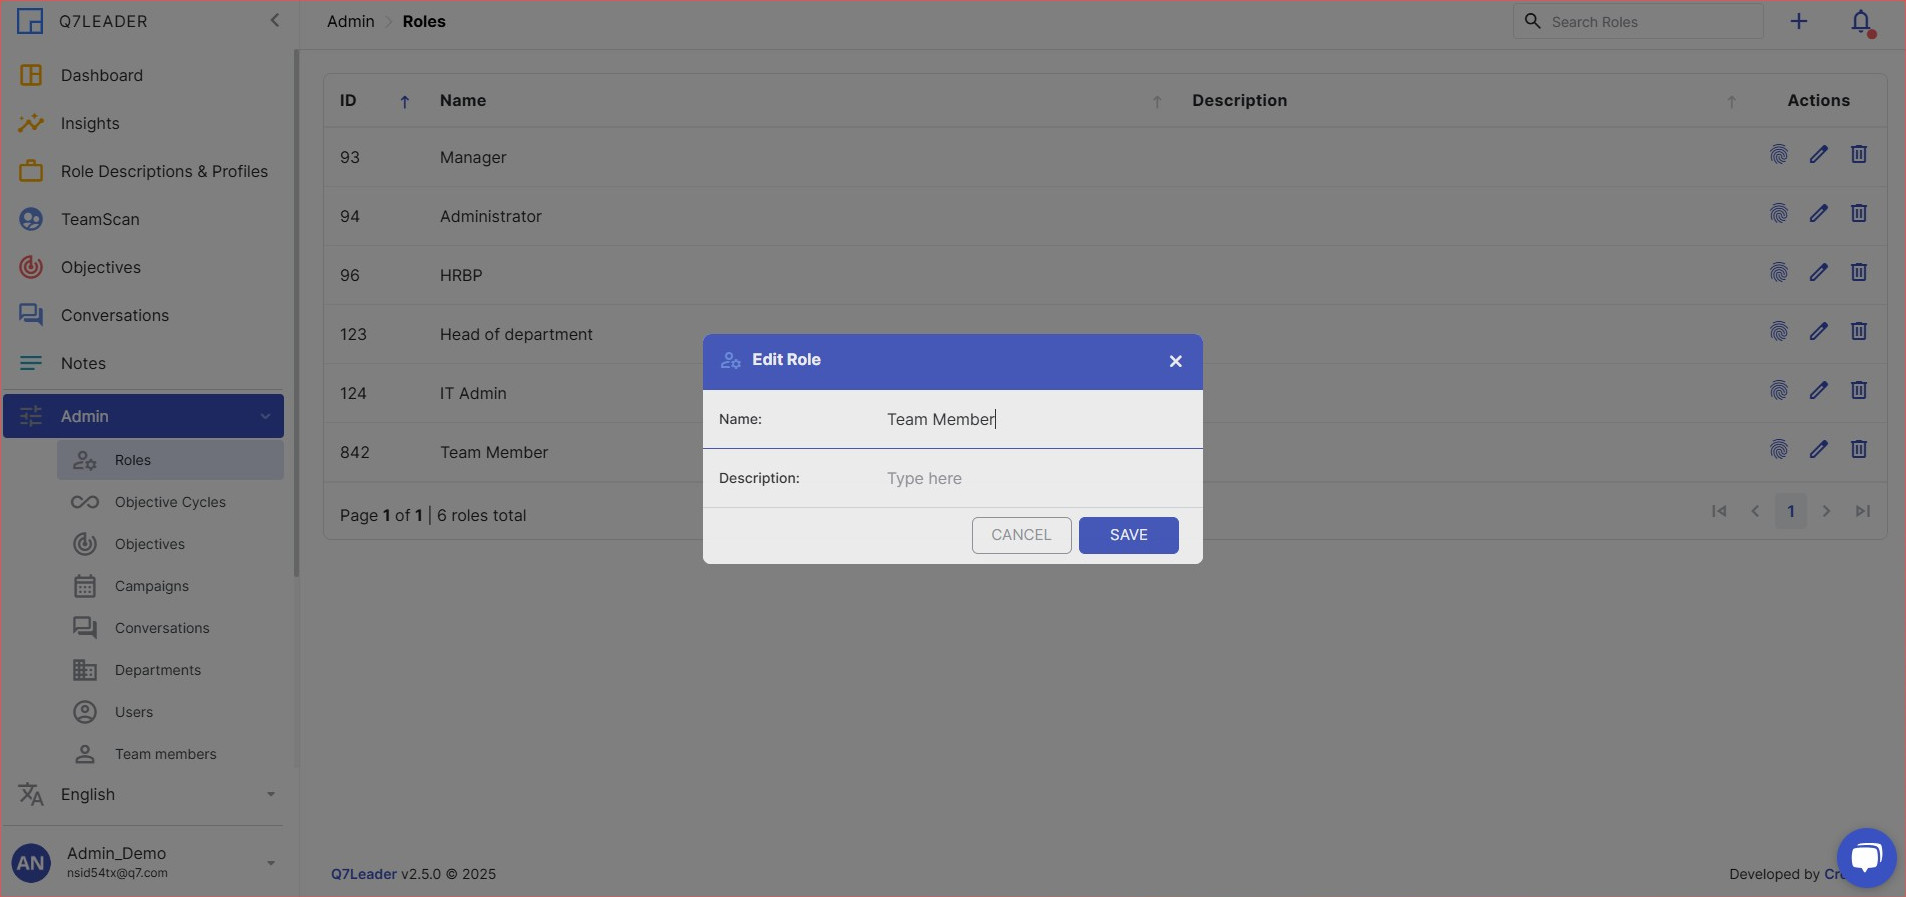This screenshot has height=897, width=1906.
Task: Expand the Admin section arrow
Action: tap(265, 417)
